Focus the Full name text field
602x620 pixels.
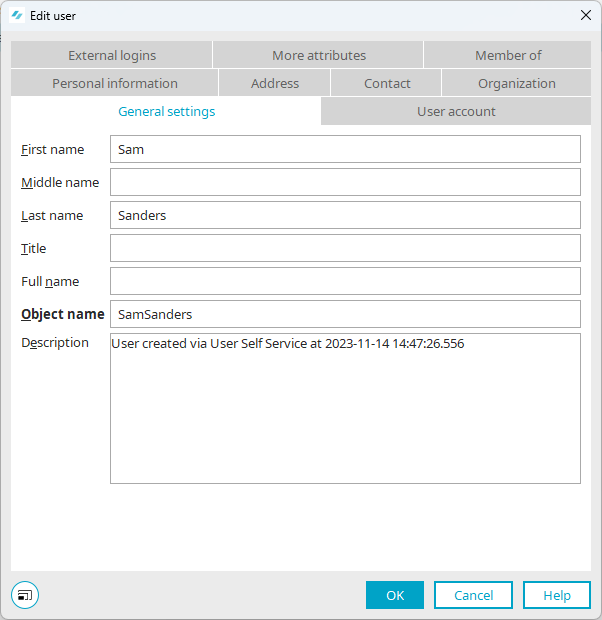[345, 281]
